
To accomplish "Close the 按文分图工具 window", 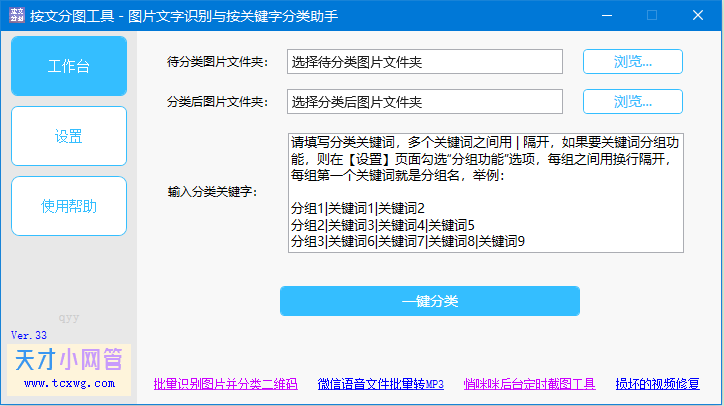I will click(698, 15).
